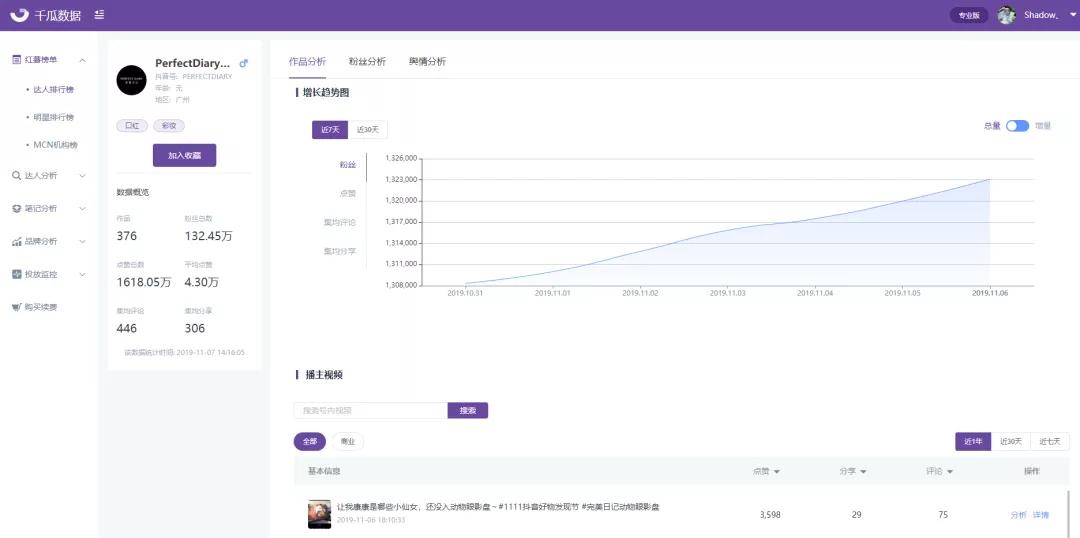This screenshot has height=538, width=1080.
Task: Click the 搜索号内视频 input field
Action: coord(371,411)
